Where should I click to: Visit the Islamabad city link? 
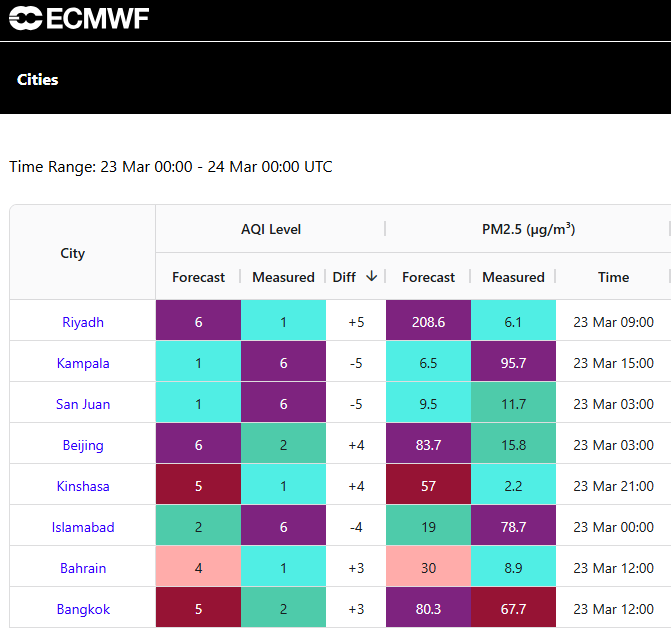point(83,527)
